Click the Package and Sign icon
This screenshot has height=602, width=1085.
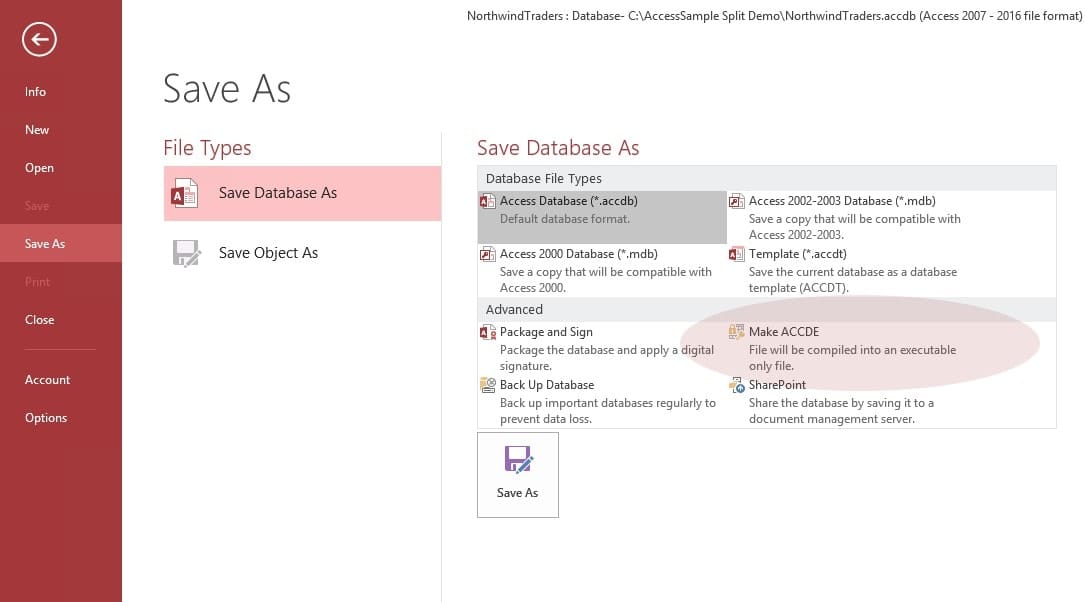pyautogui.click(x=487, y=332)
